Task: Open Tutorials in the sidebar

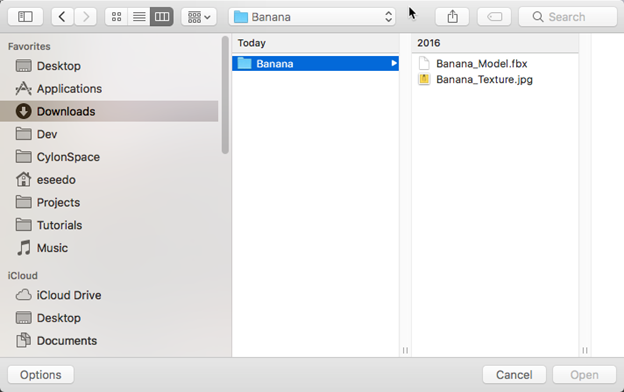Action: [x=109, y=225]
